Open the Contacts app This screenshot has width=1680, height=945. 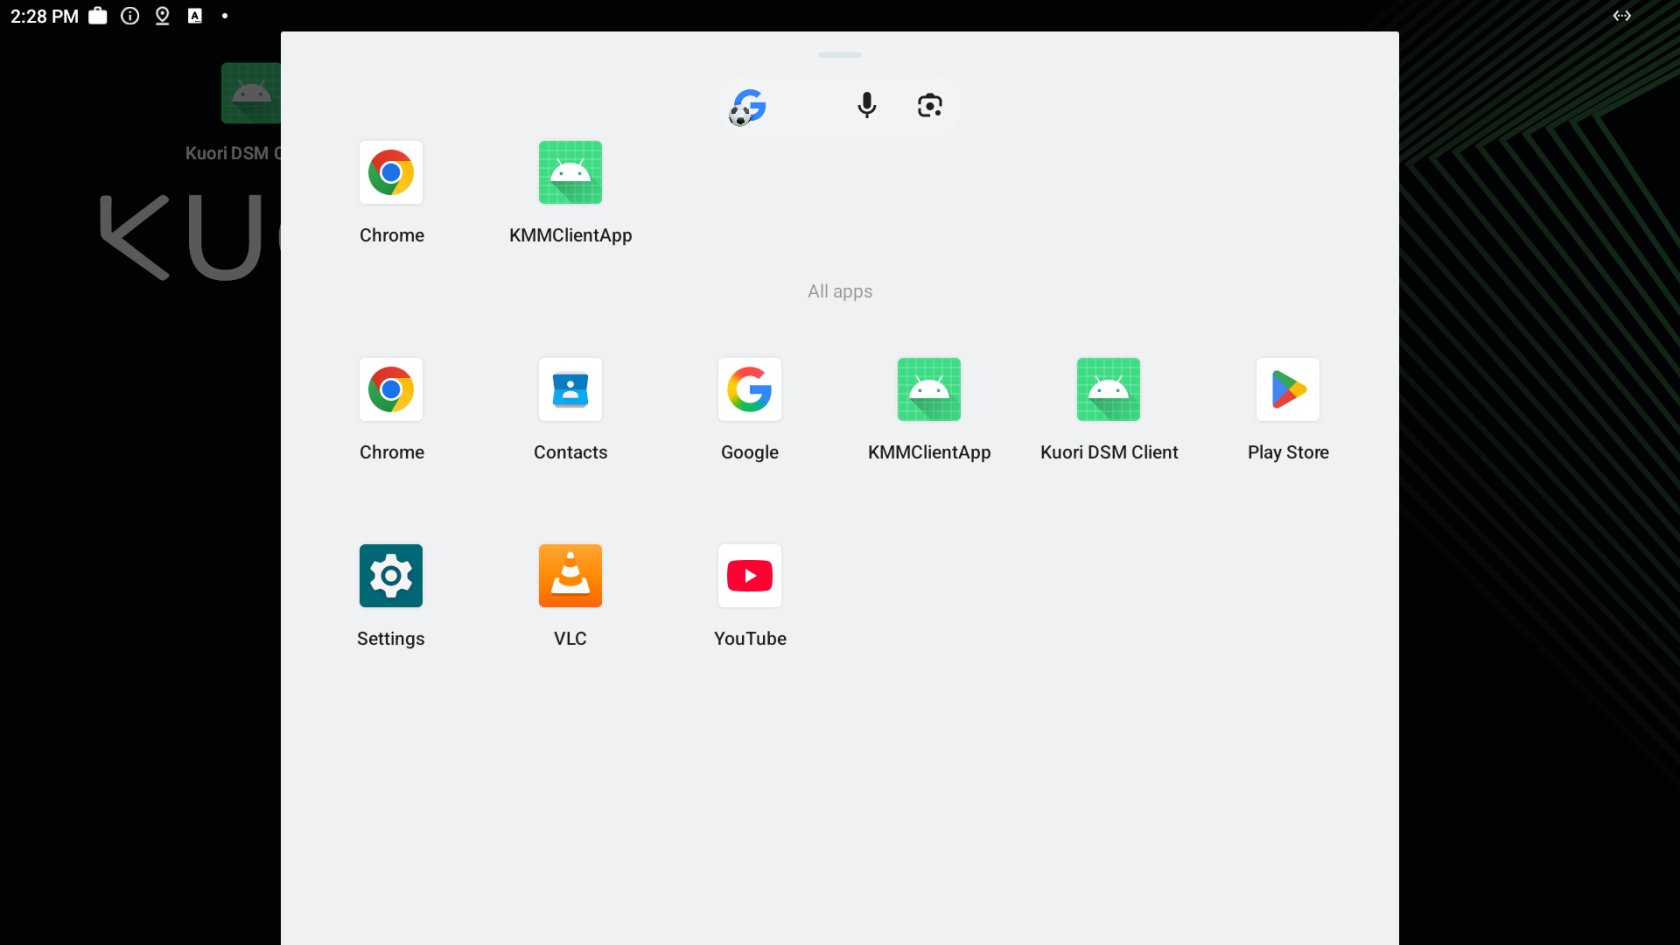click(570, 390)
